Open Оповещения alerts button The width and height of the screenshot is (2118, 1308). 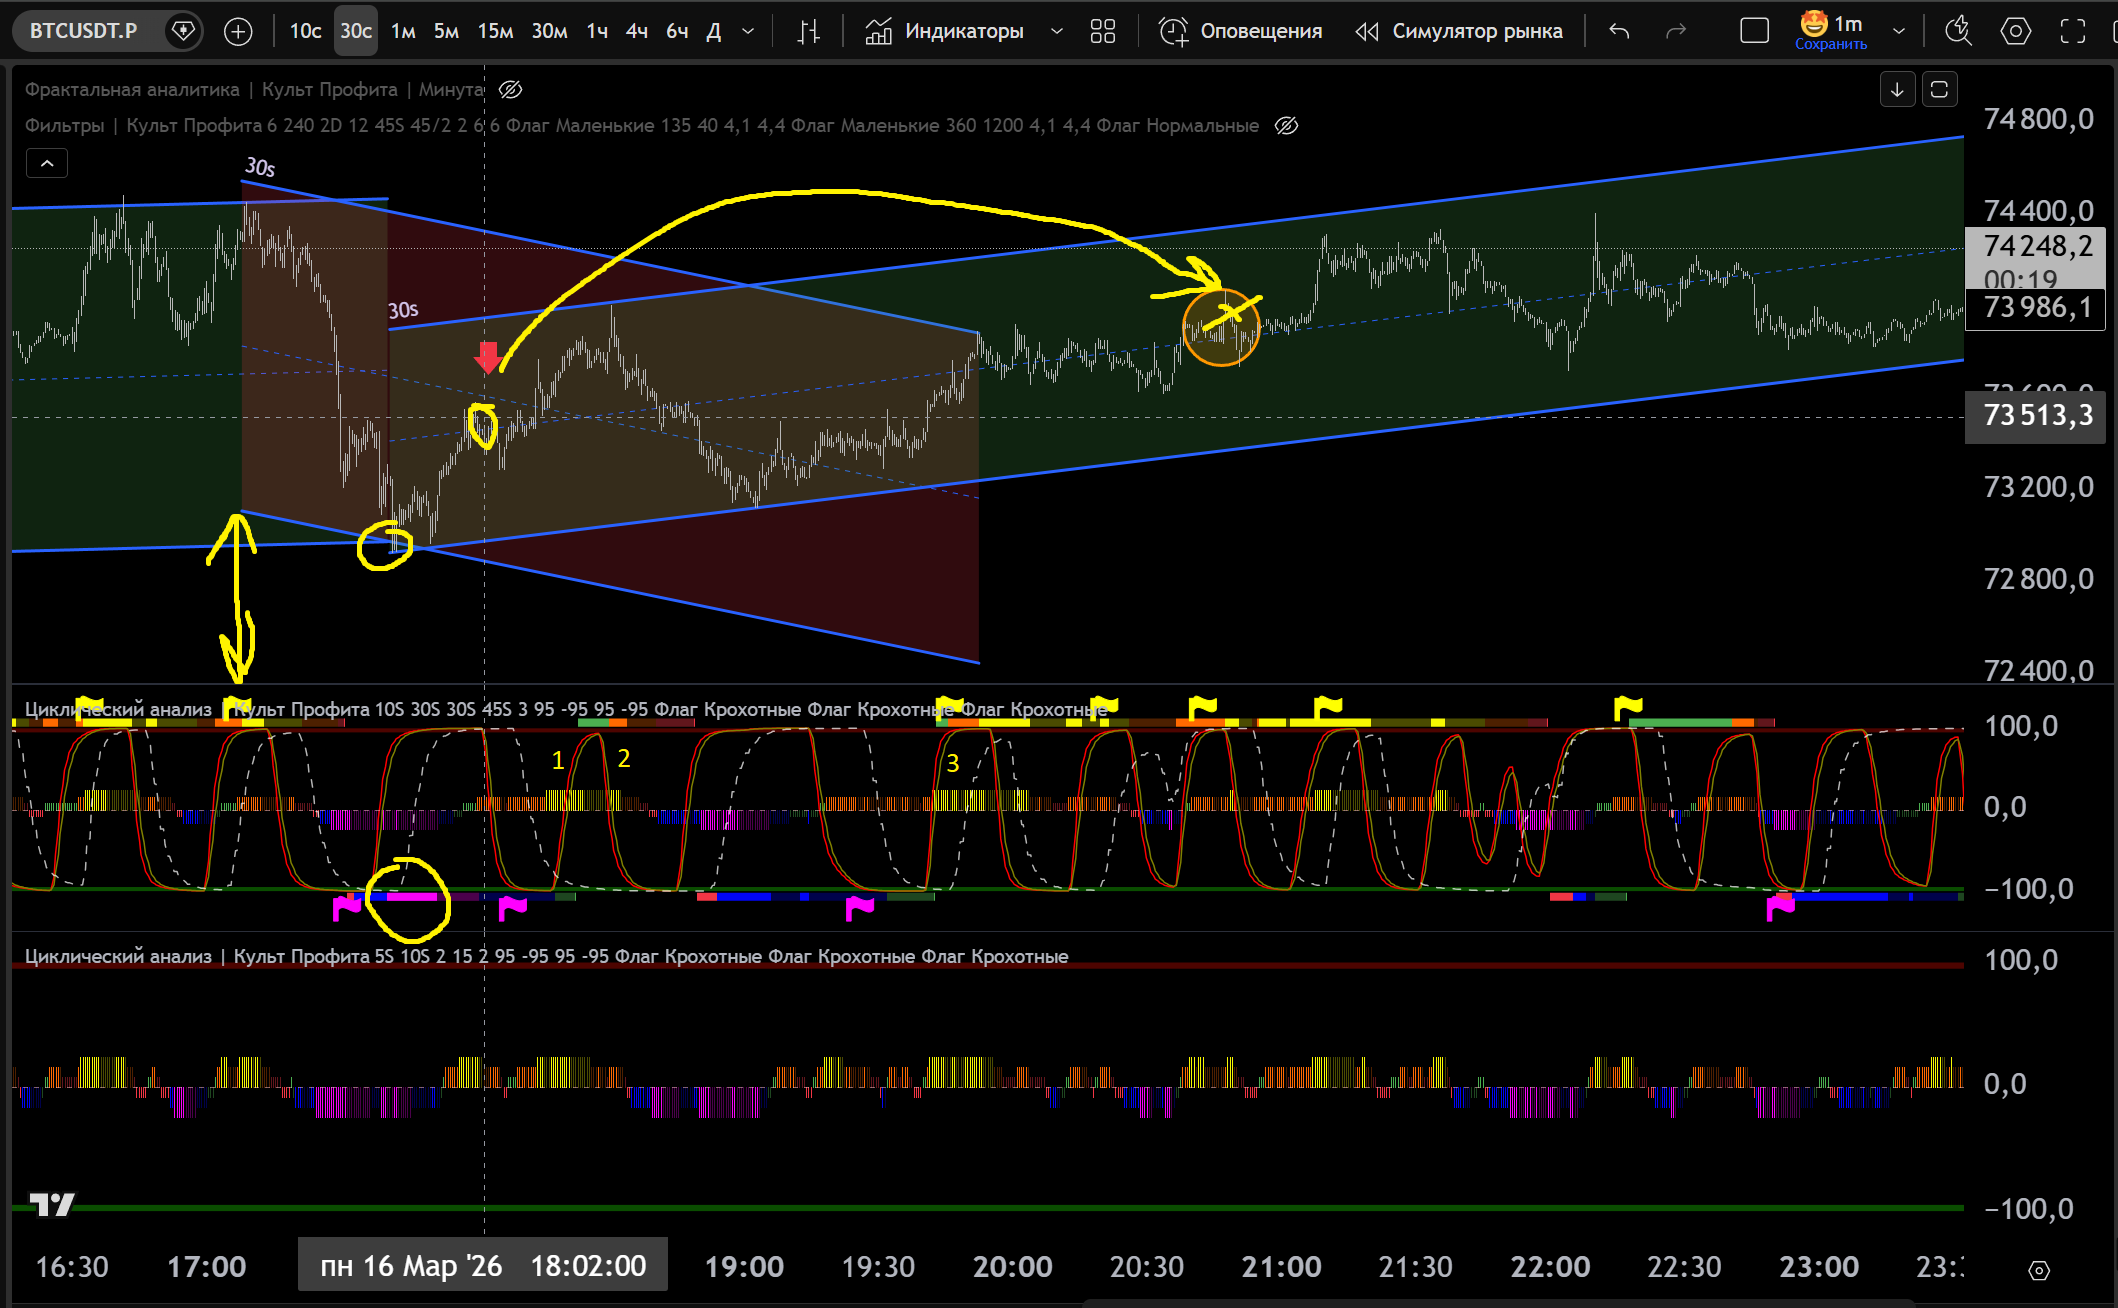pos(1240,31)
